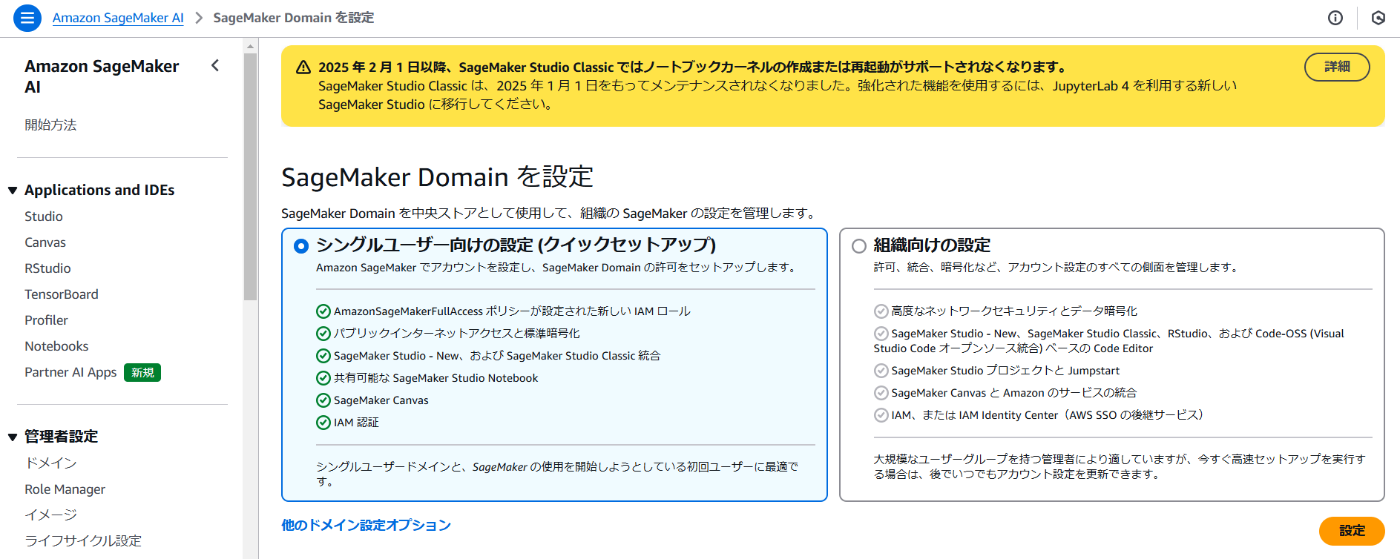Viewport: 1400px width, 559px height.
Task: Click gray check beside 高度なネットワークセキュリティ
Action: pos(881,311)
